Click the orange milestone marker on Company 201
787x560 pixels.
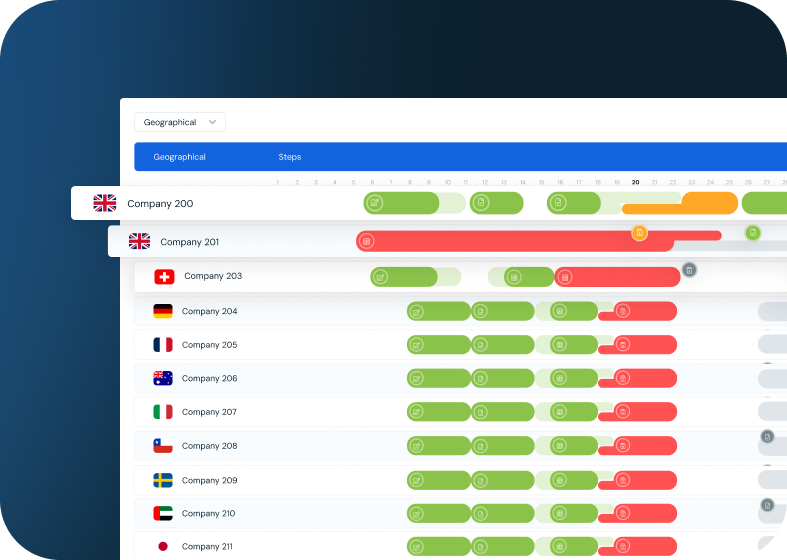(639, 233)
